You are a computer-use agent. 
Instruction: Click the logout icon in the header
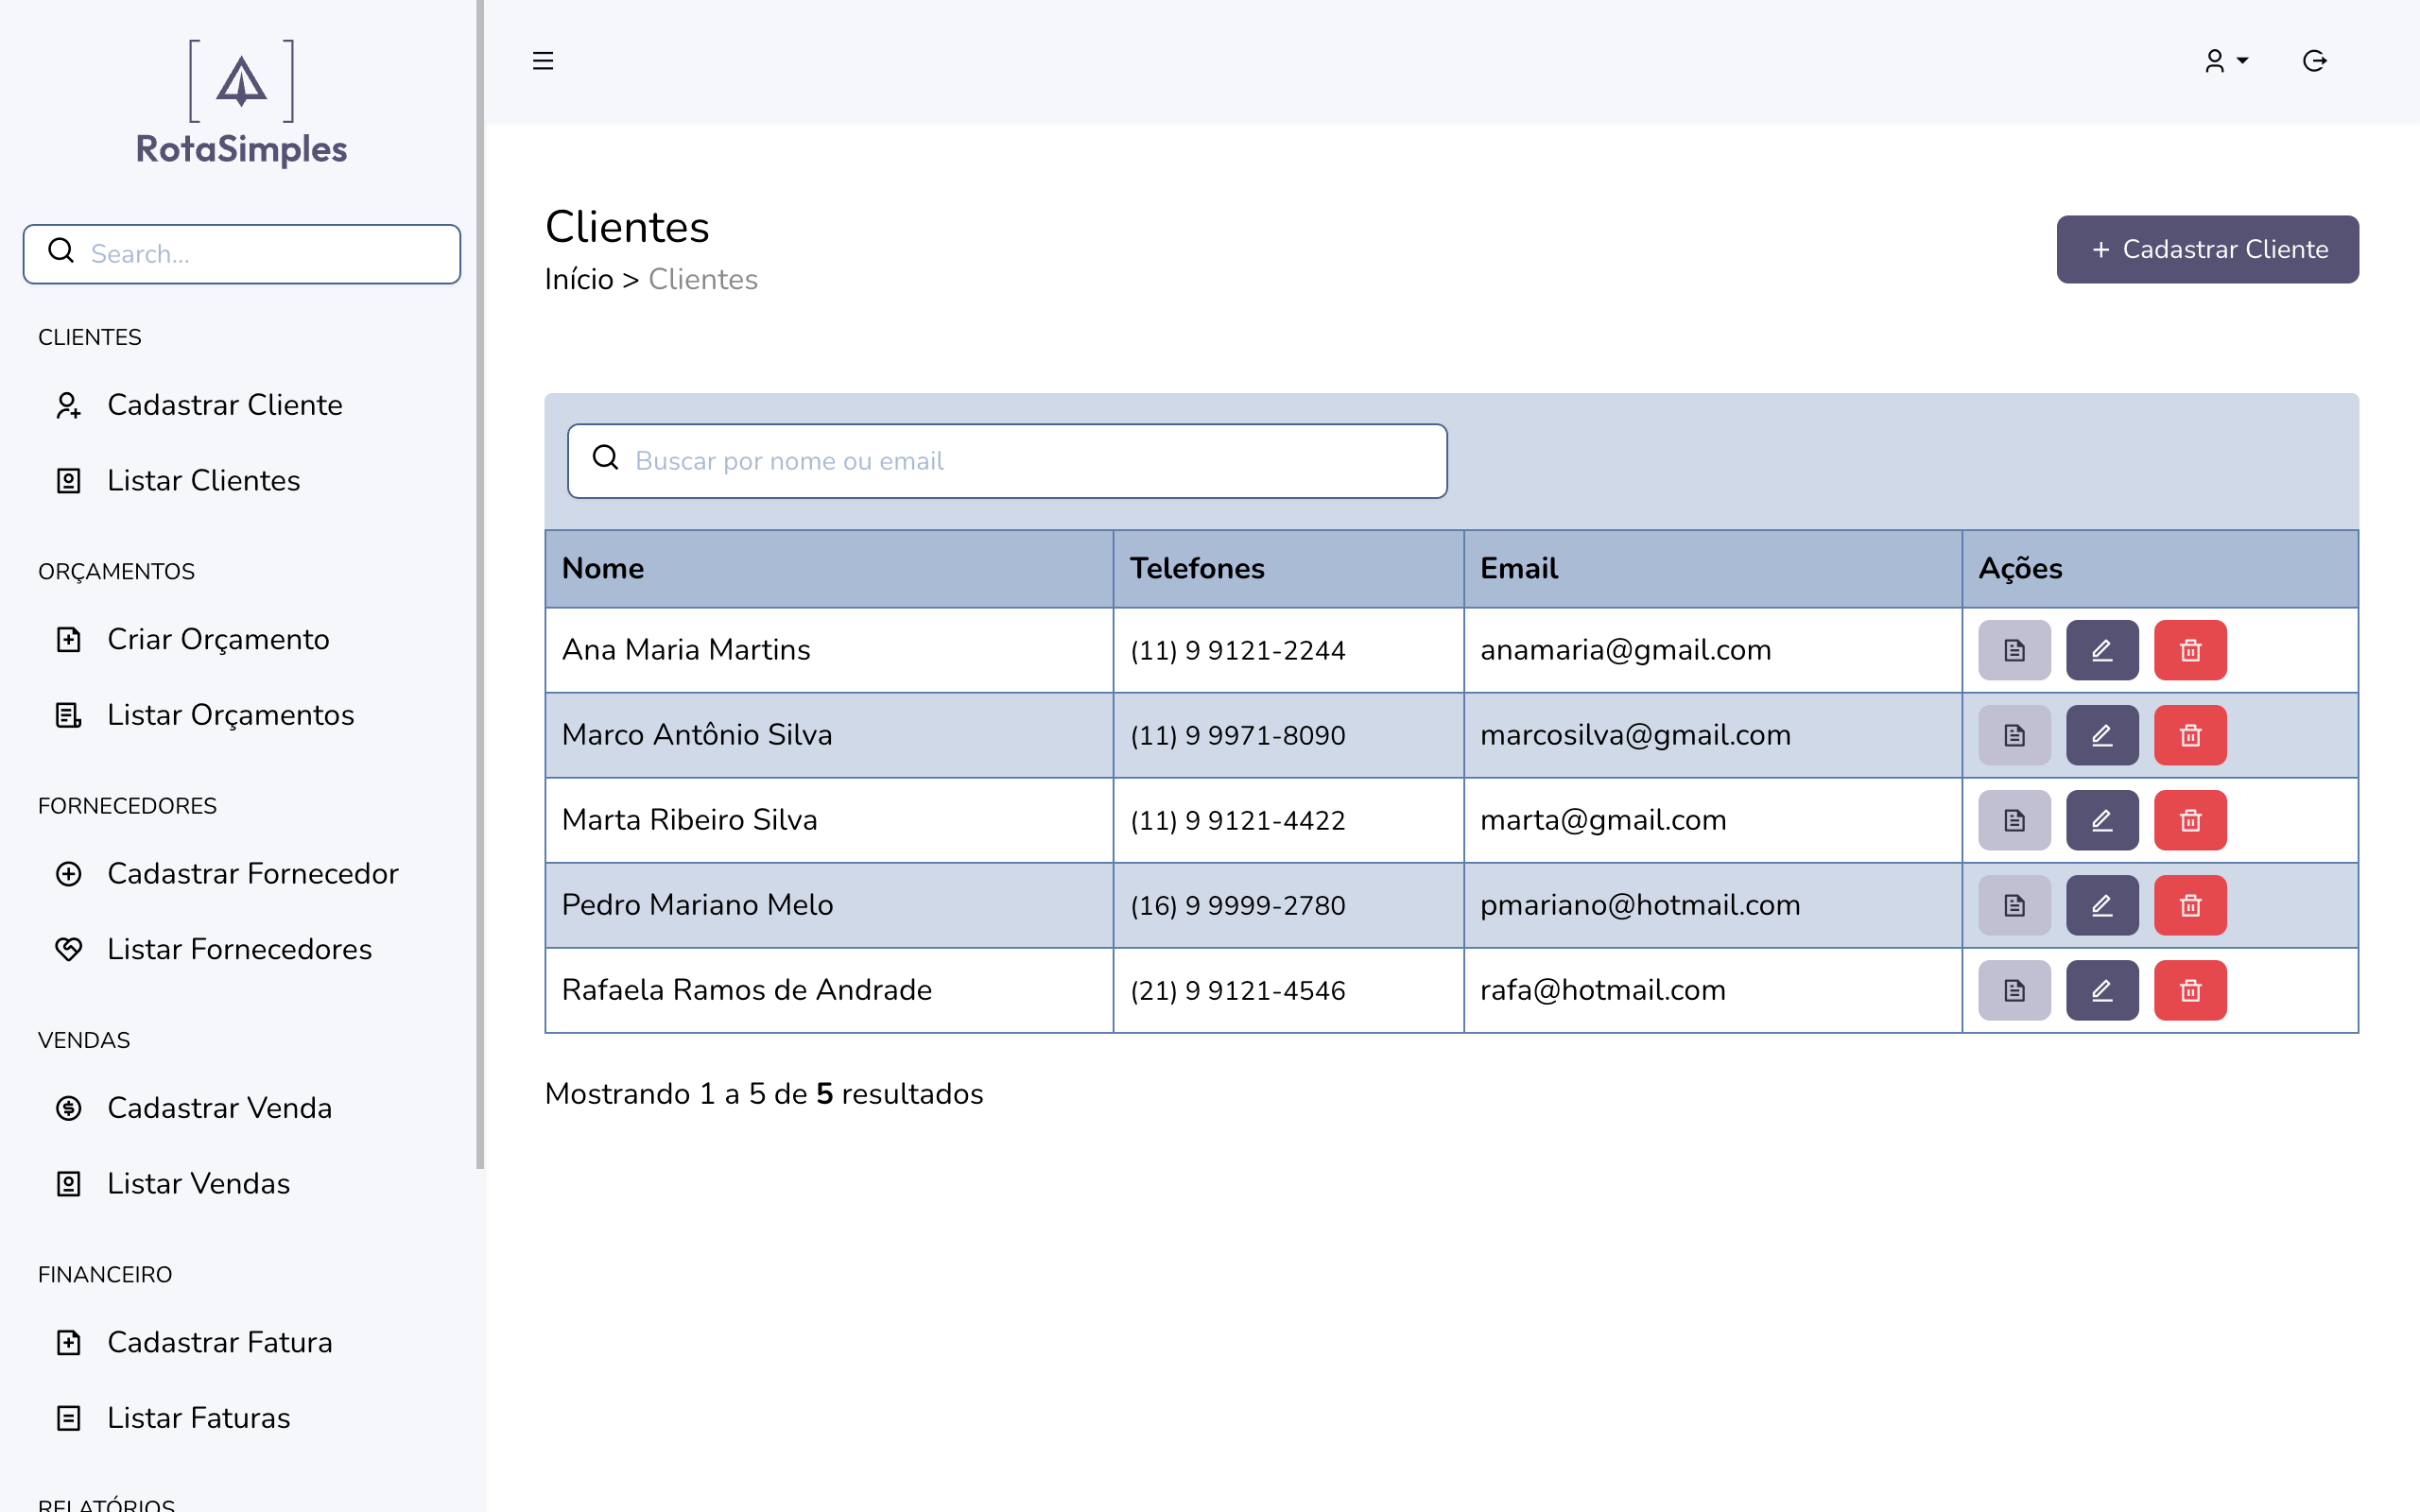[x=2314, y=61]
